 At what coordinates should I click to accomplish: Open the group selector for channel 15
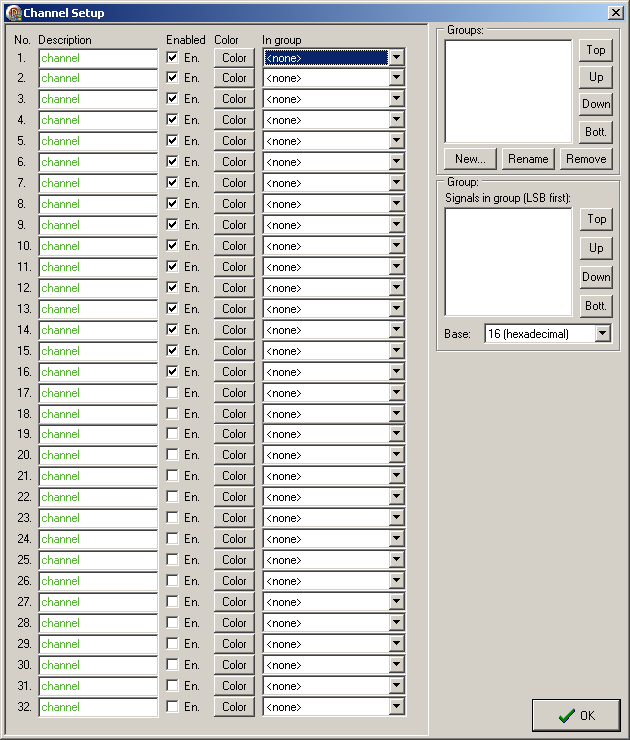pos(396,351)
